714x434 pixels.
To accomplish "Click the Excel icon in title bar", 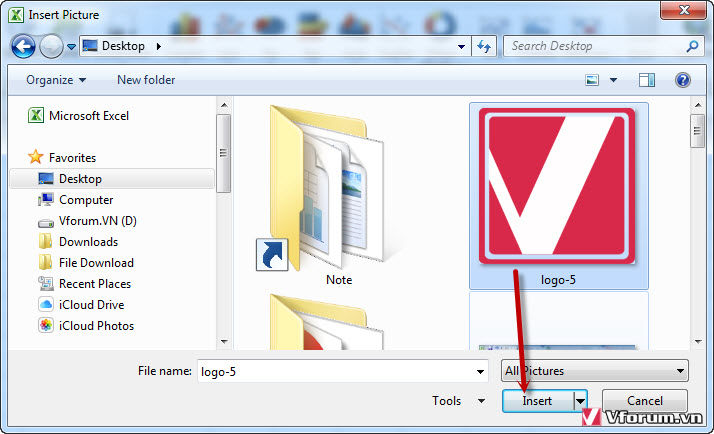I will [x=16, y=15].
